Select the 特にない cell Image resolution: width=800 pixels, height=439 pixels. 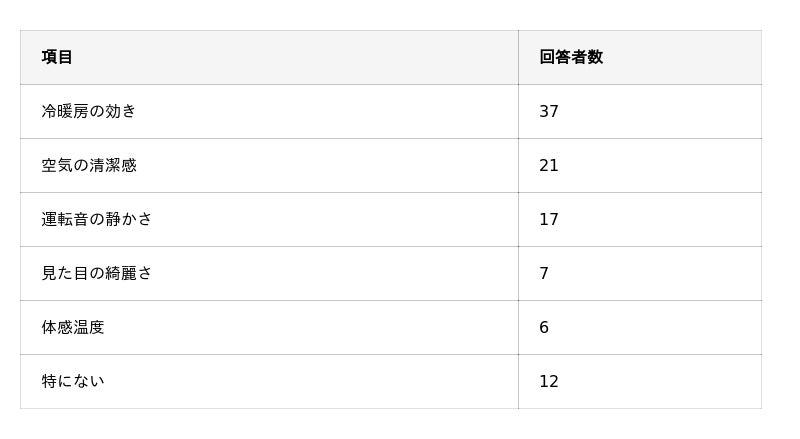pos(73,381)
